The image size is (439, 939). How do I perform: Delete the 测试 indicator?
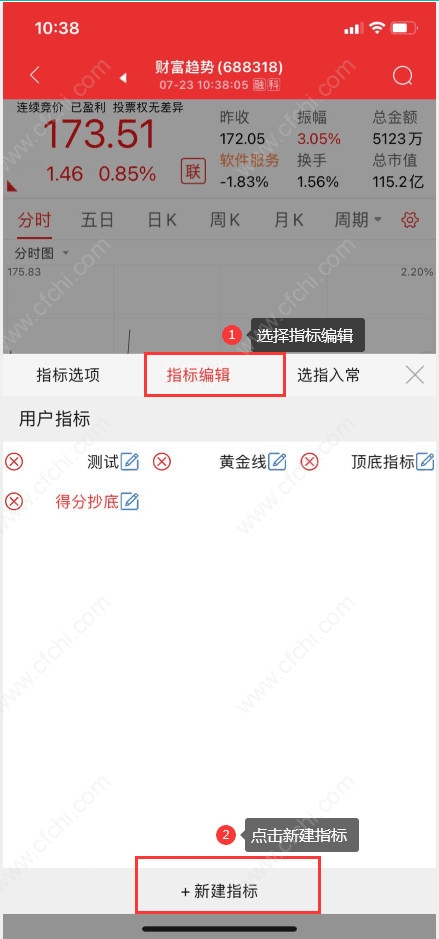point(14,462)
